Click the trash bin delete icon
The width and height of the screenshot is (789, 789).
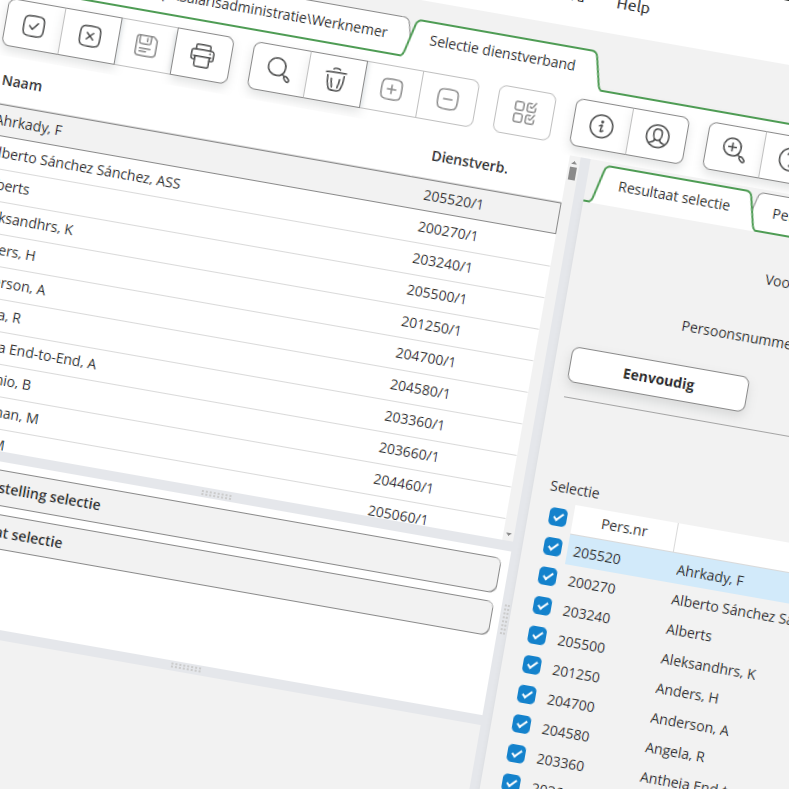click(335, 80)
